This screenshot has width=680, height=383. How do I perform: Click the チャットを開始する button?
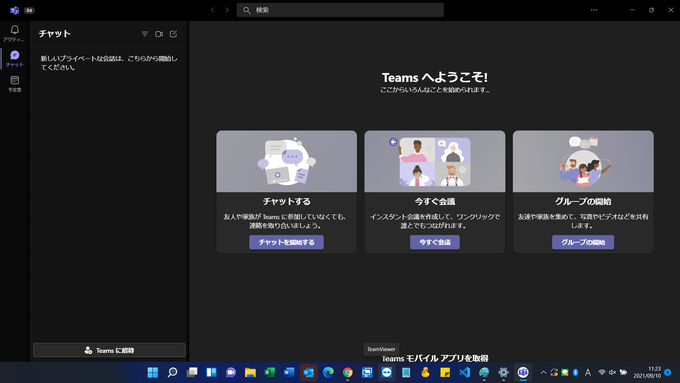click(x=286, y=242)
